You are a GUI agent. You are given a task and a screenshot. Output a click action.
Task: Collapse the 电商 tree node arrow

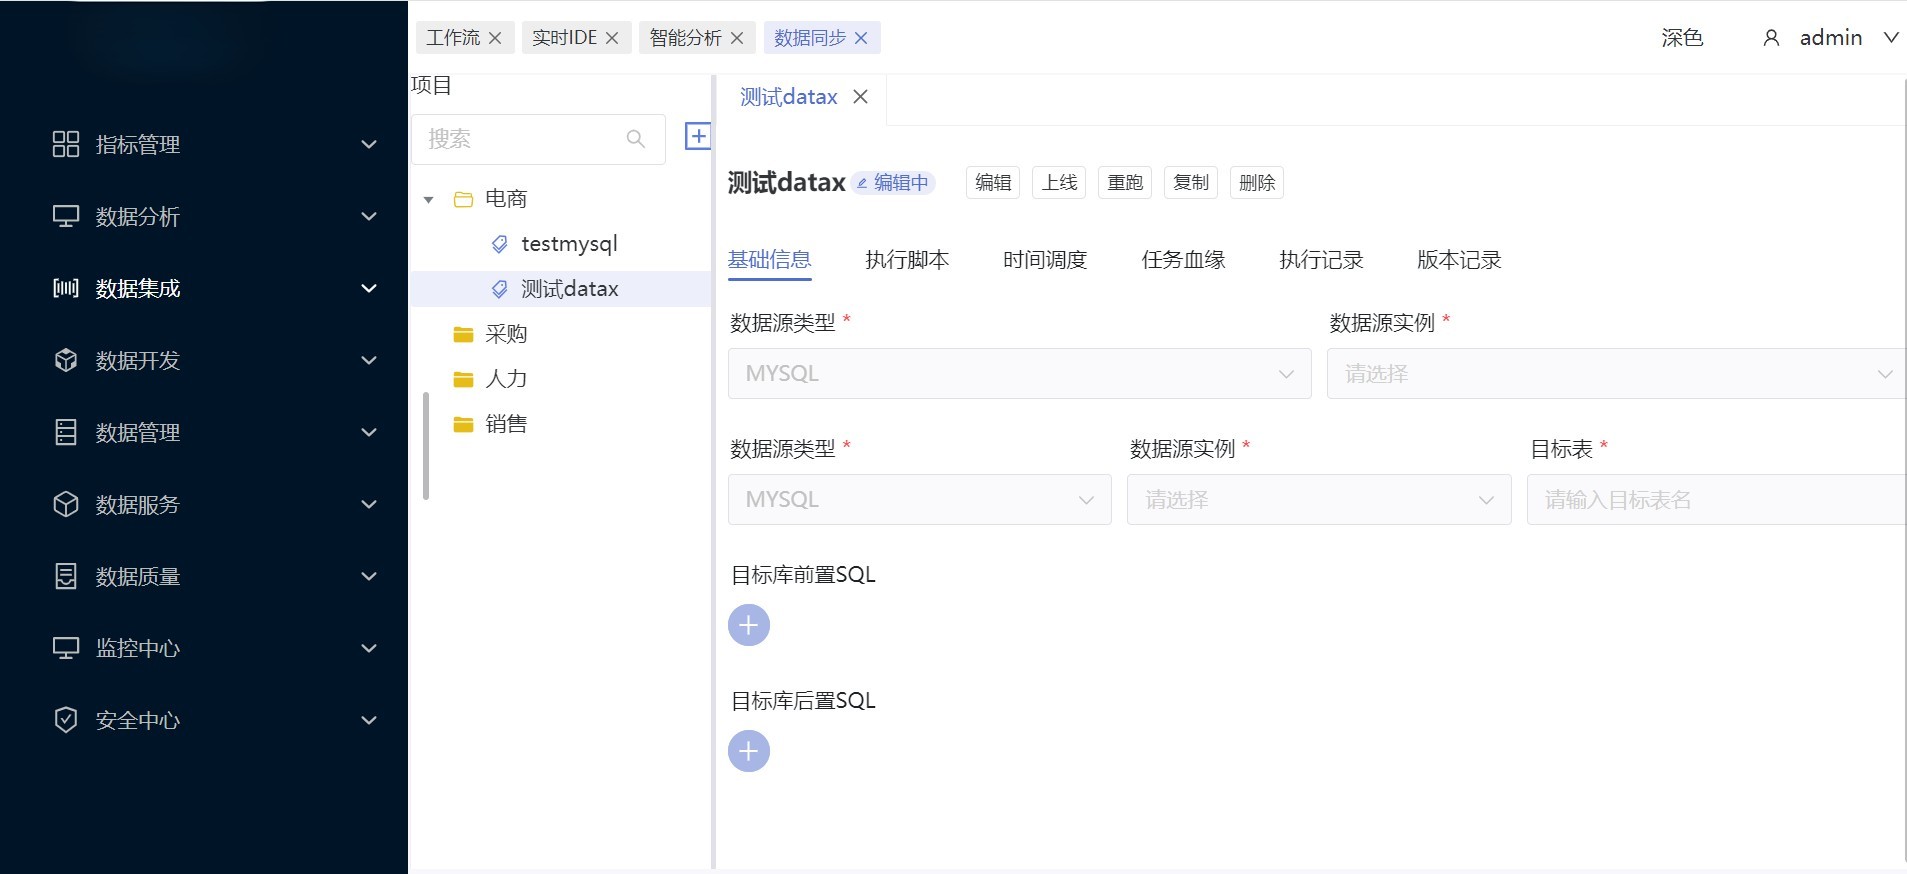429,200
